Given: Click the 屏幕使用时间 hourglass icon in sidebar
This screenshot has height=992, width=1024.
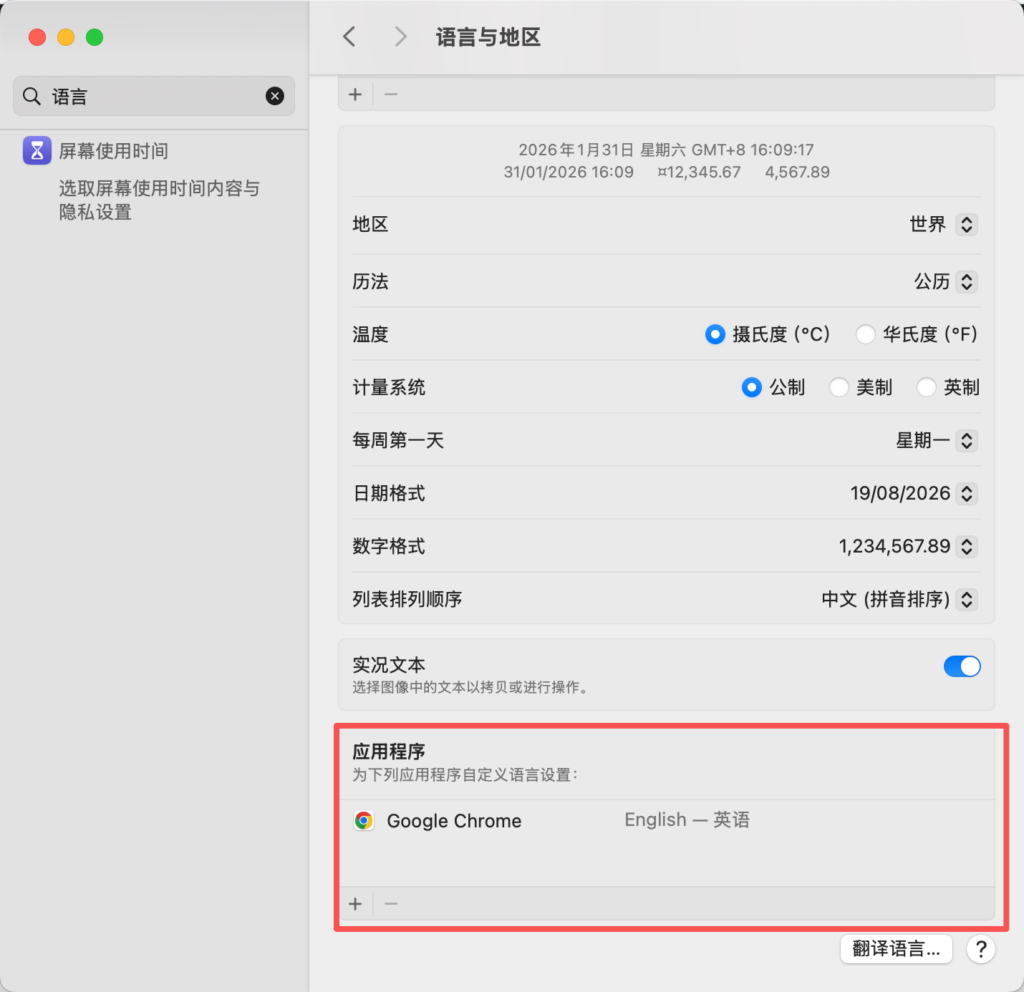Looking at the screenshot, I should click(35, 150).
